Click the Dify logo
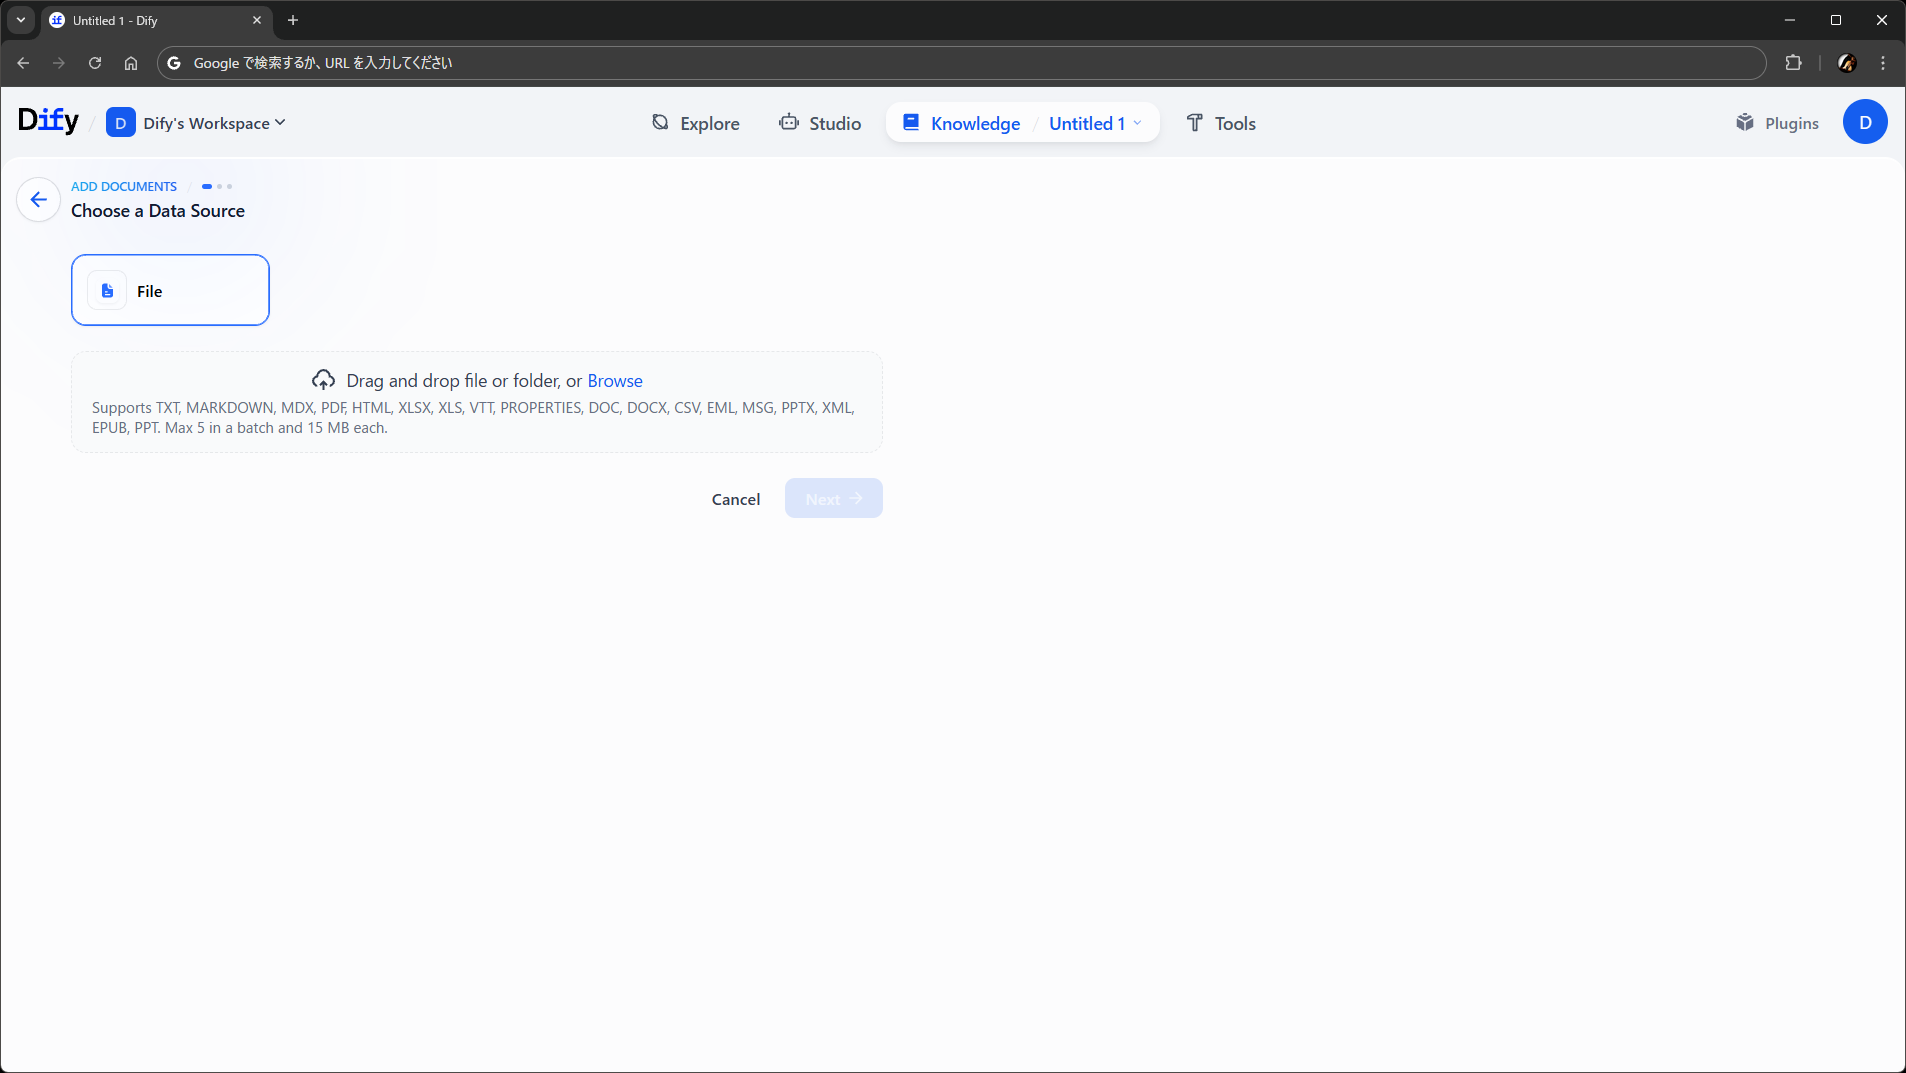This screenshot has width=1906, height=1073. coord(48,121)
